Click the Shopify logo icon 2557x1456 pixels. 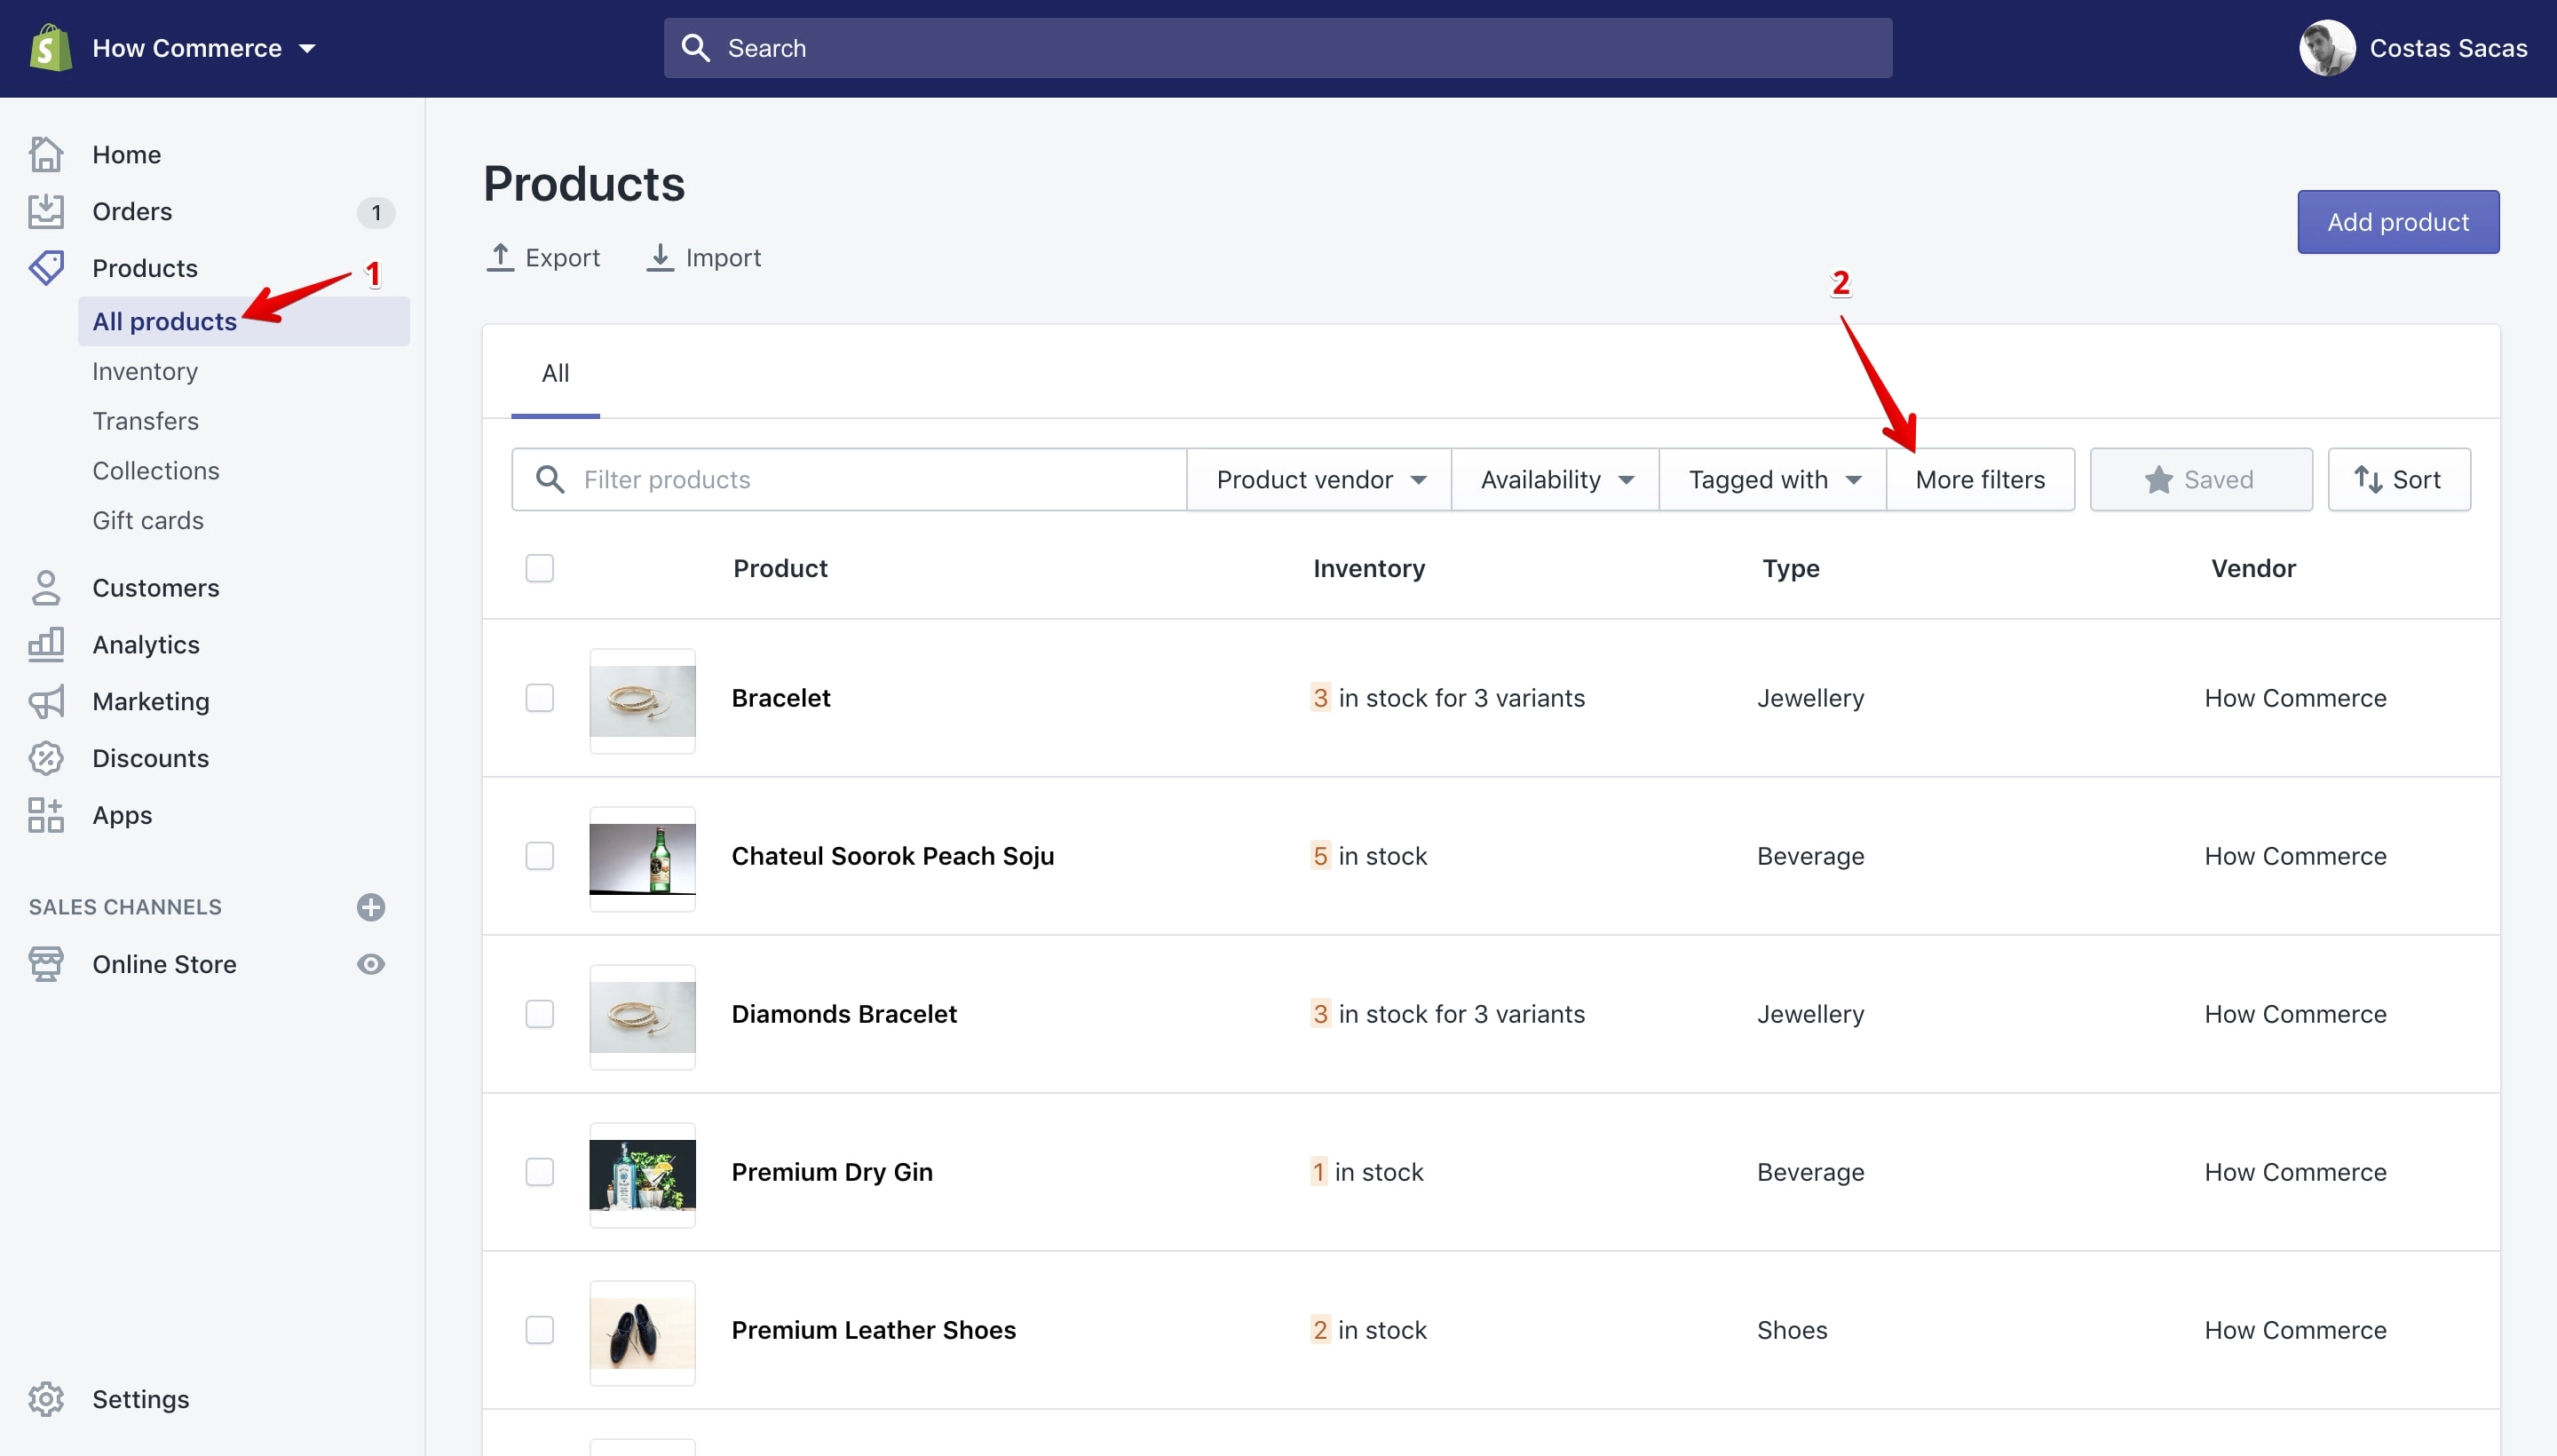(50, 47)
